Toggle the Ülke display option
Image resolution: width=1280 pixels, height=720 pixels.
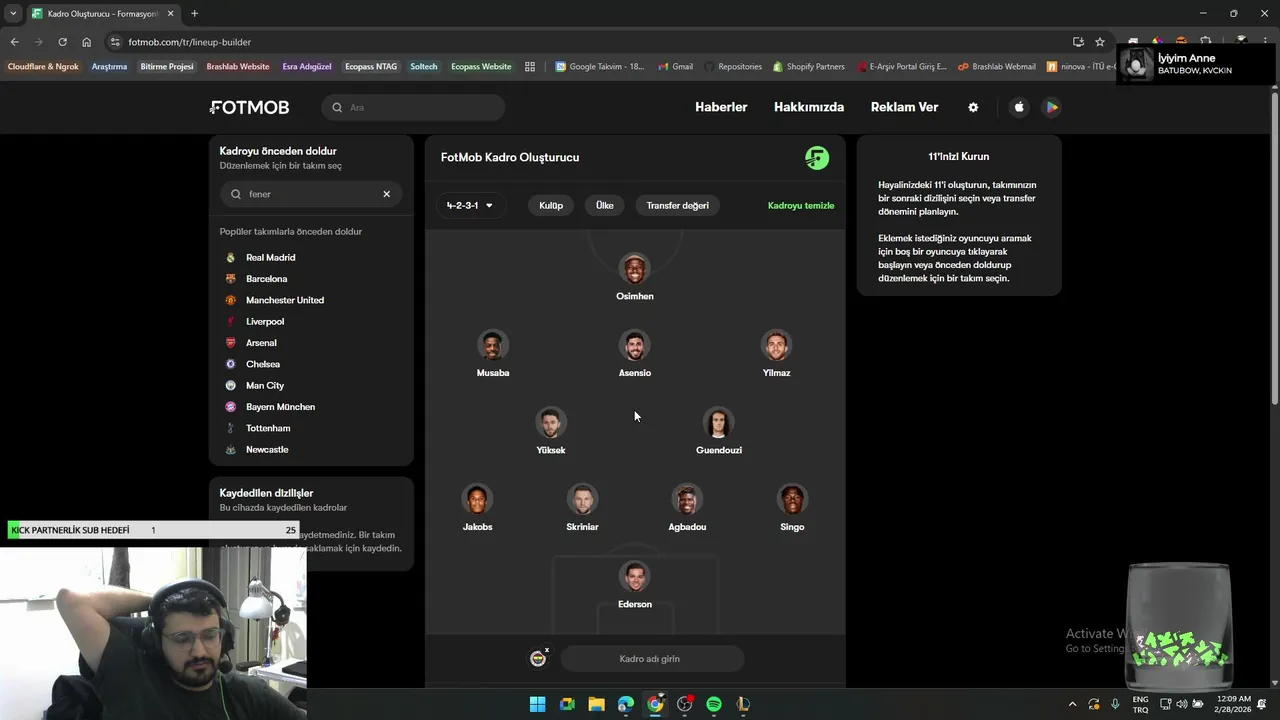[x=605, y=205]
